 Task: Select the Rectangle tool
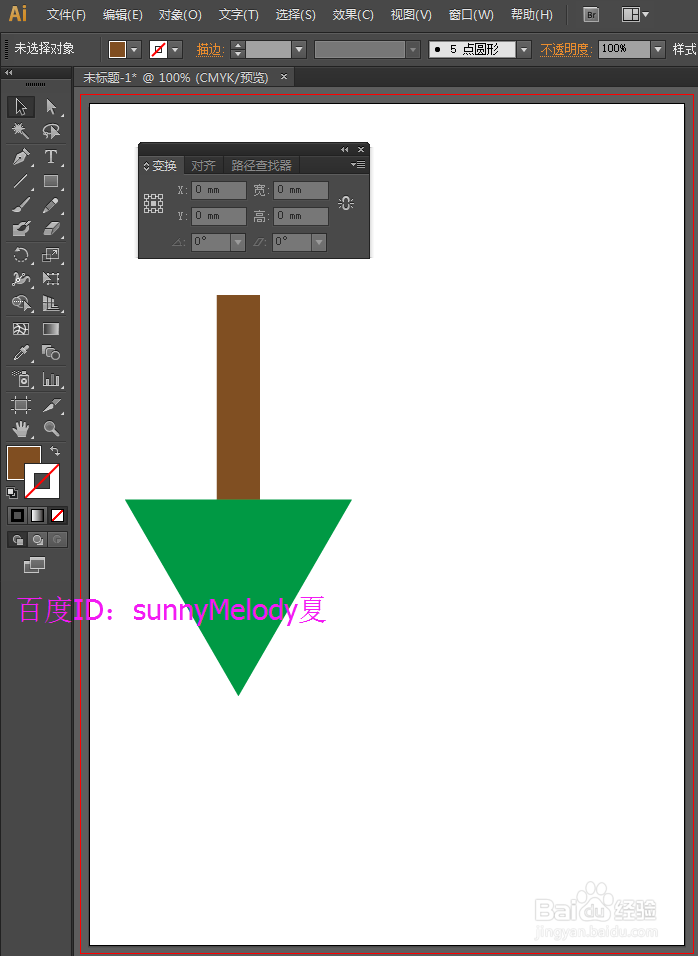pyautogui.click(x=51, y=181)
